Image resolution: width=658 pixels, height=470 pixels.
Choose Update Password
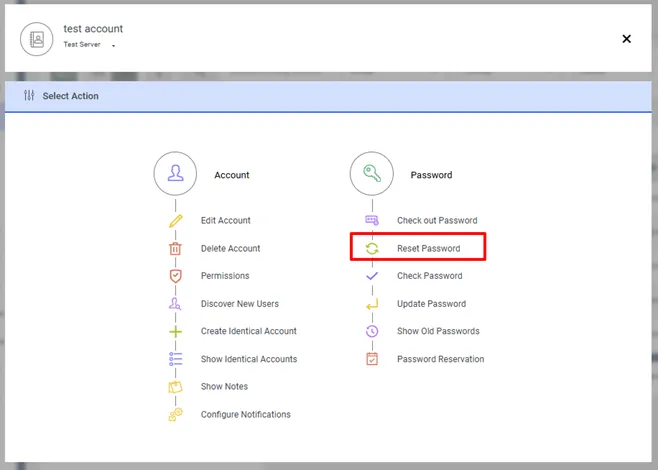click(x=431, y=304)
